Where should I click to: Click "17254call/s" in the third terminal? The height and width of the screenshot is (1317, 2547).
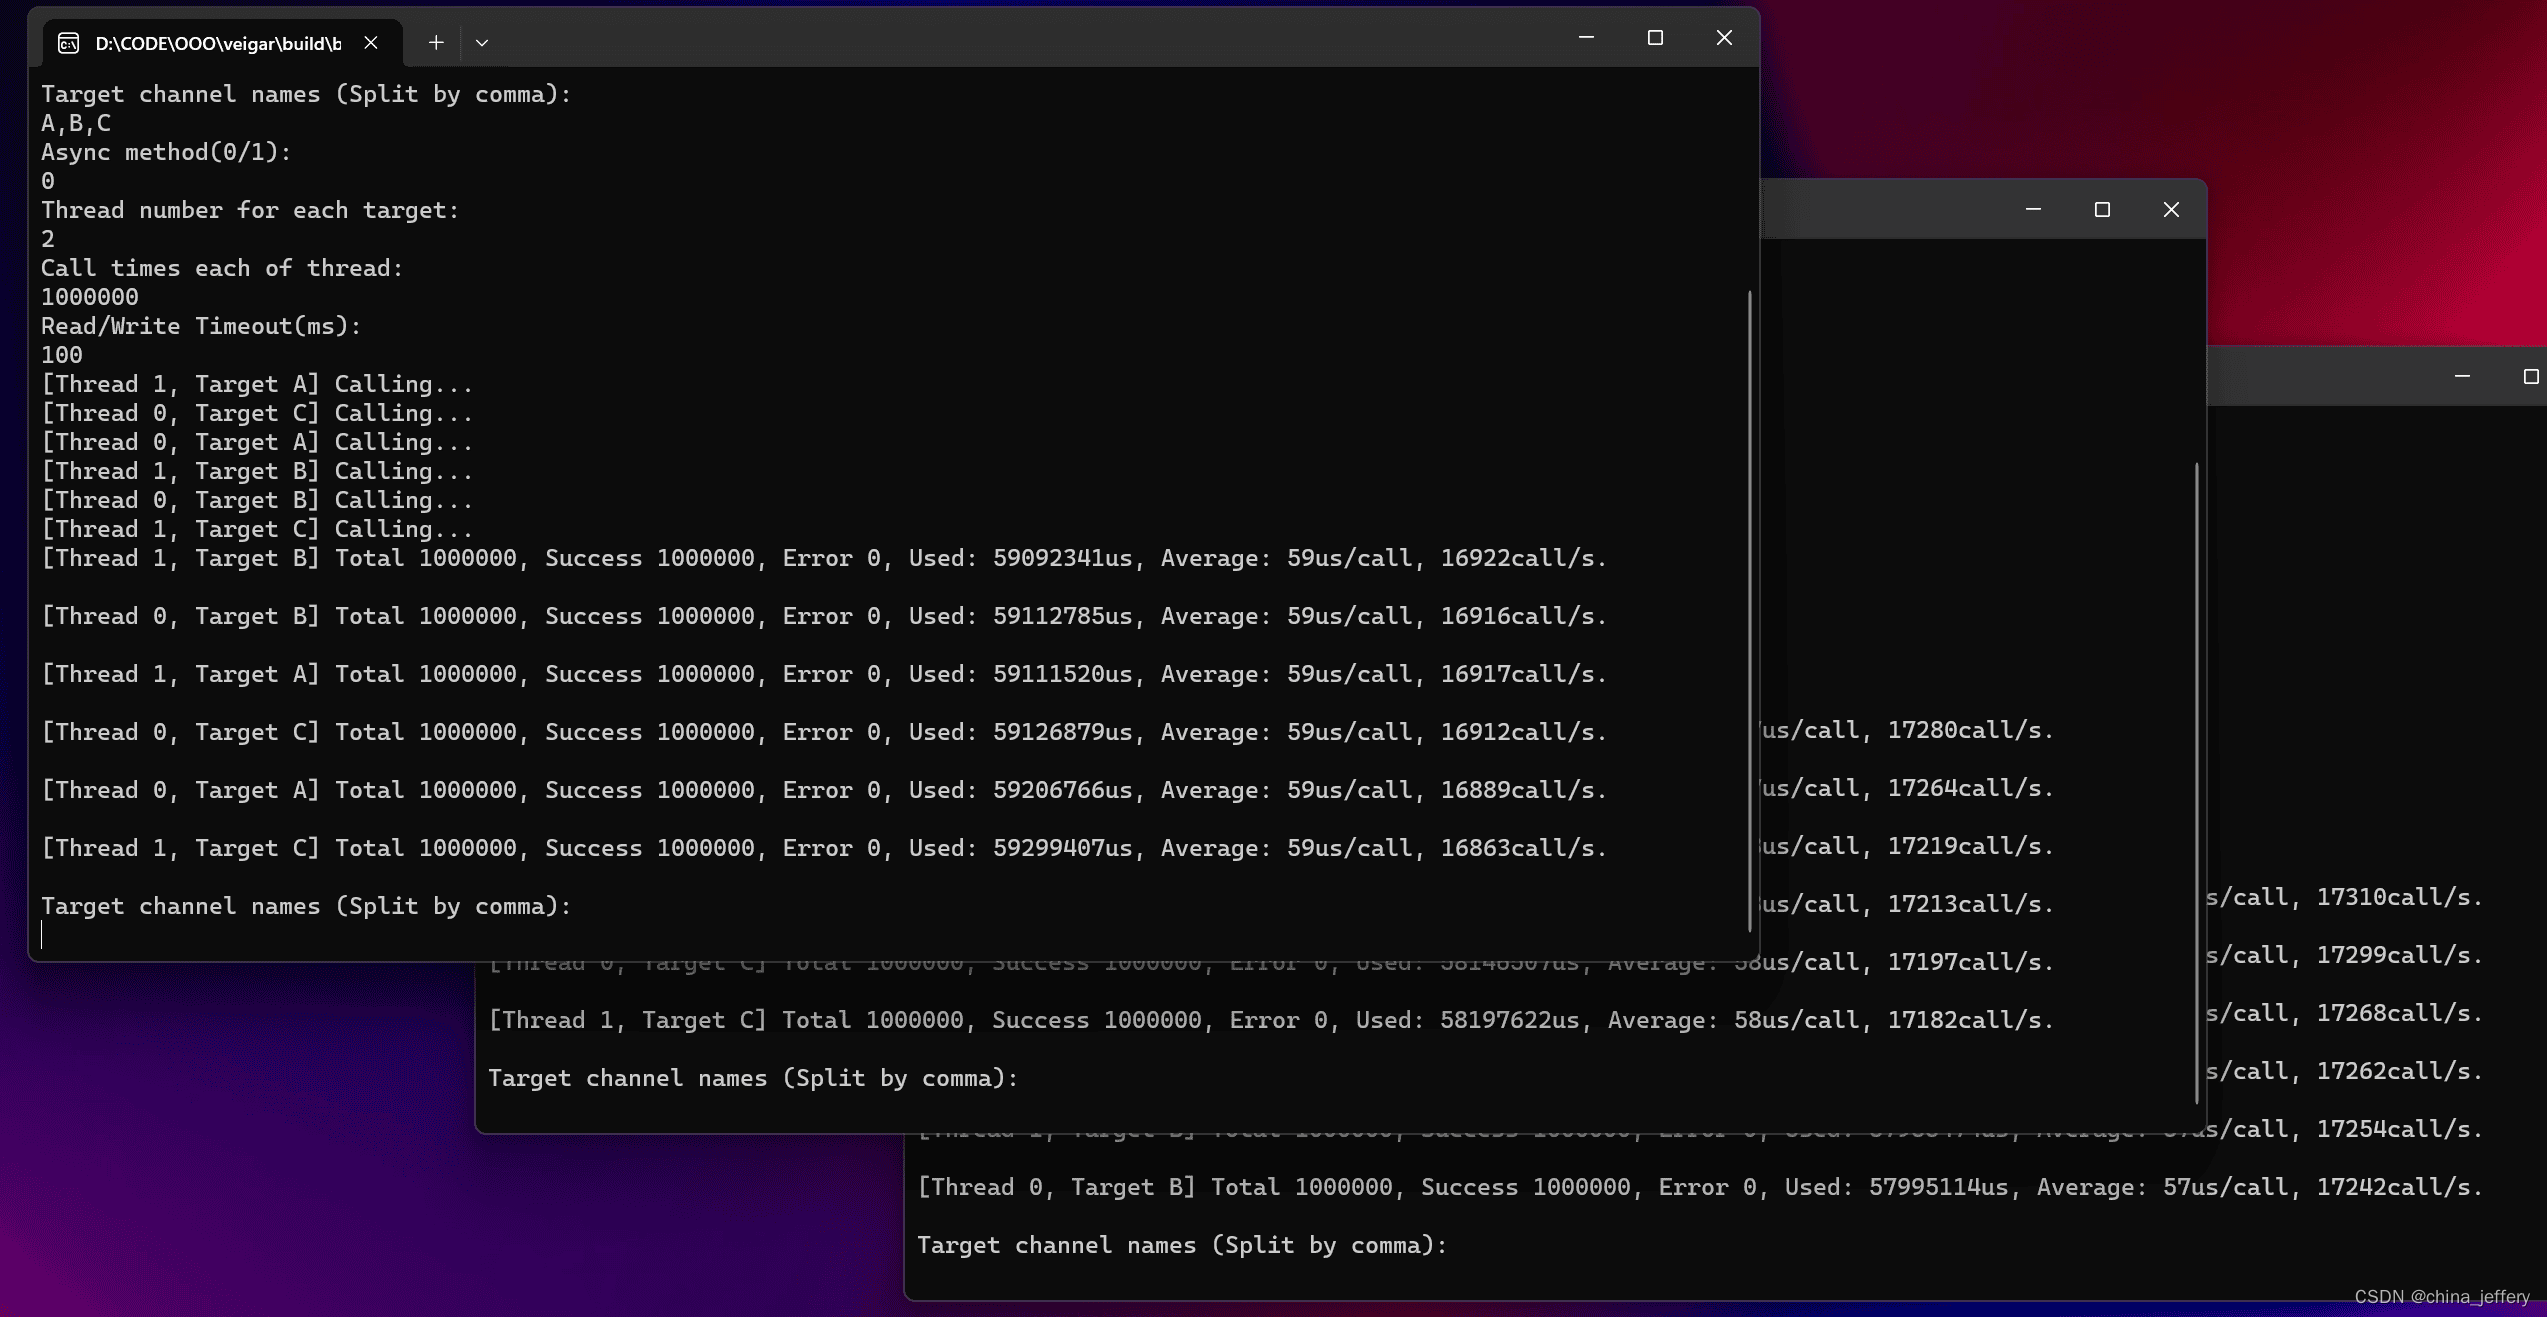[x=2400, y=1129]
